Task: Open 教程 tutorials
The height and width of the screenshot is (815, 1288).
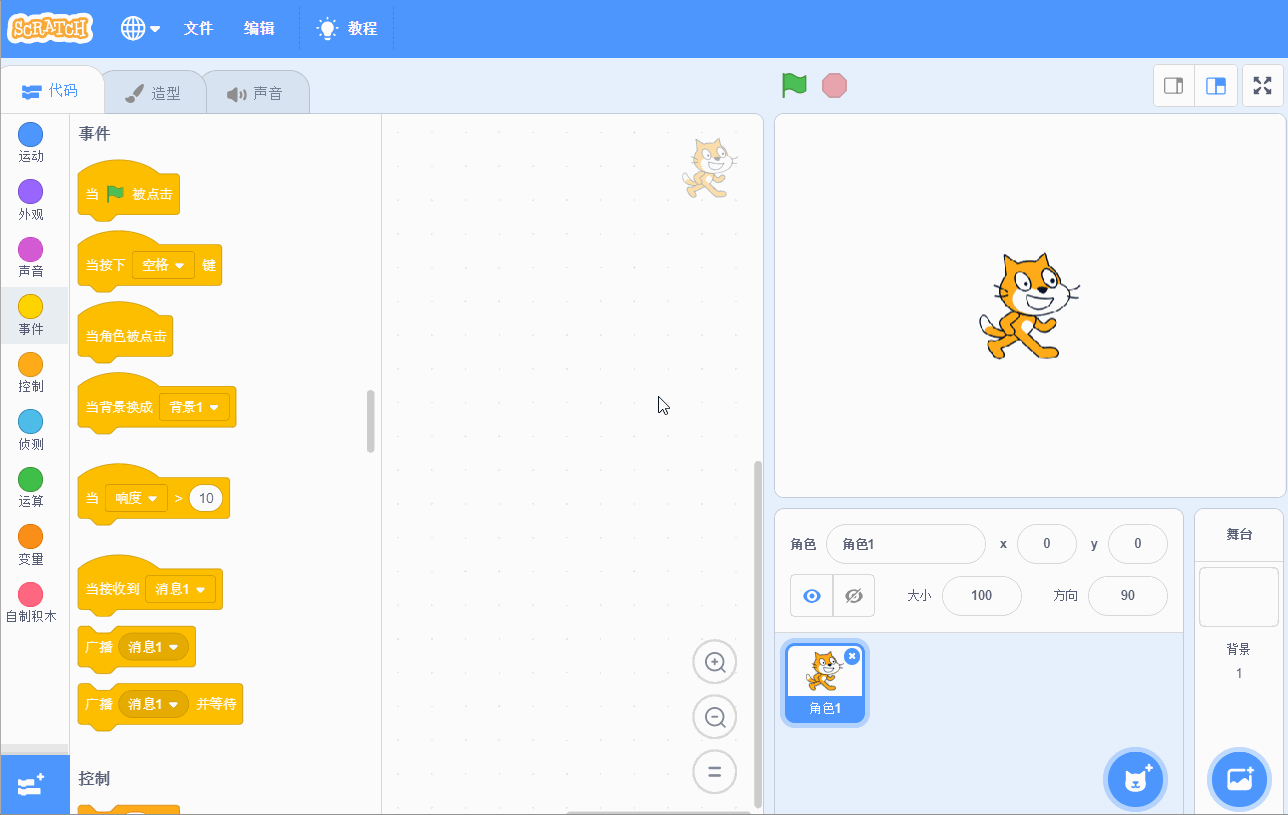Action: coord(347,28)
